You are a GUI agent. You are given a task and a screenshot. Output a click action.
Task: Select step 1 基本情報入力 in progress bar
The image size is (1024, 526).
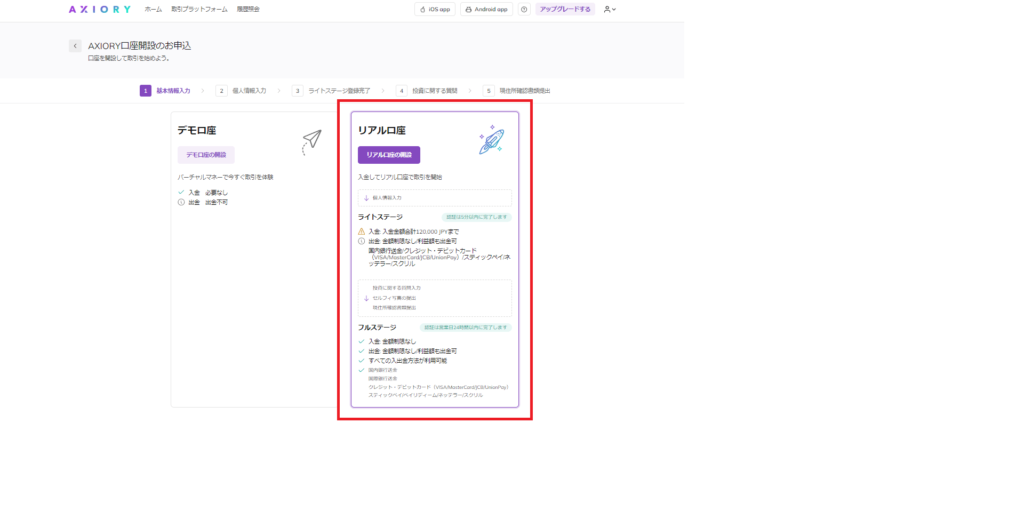pos(165,90)
